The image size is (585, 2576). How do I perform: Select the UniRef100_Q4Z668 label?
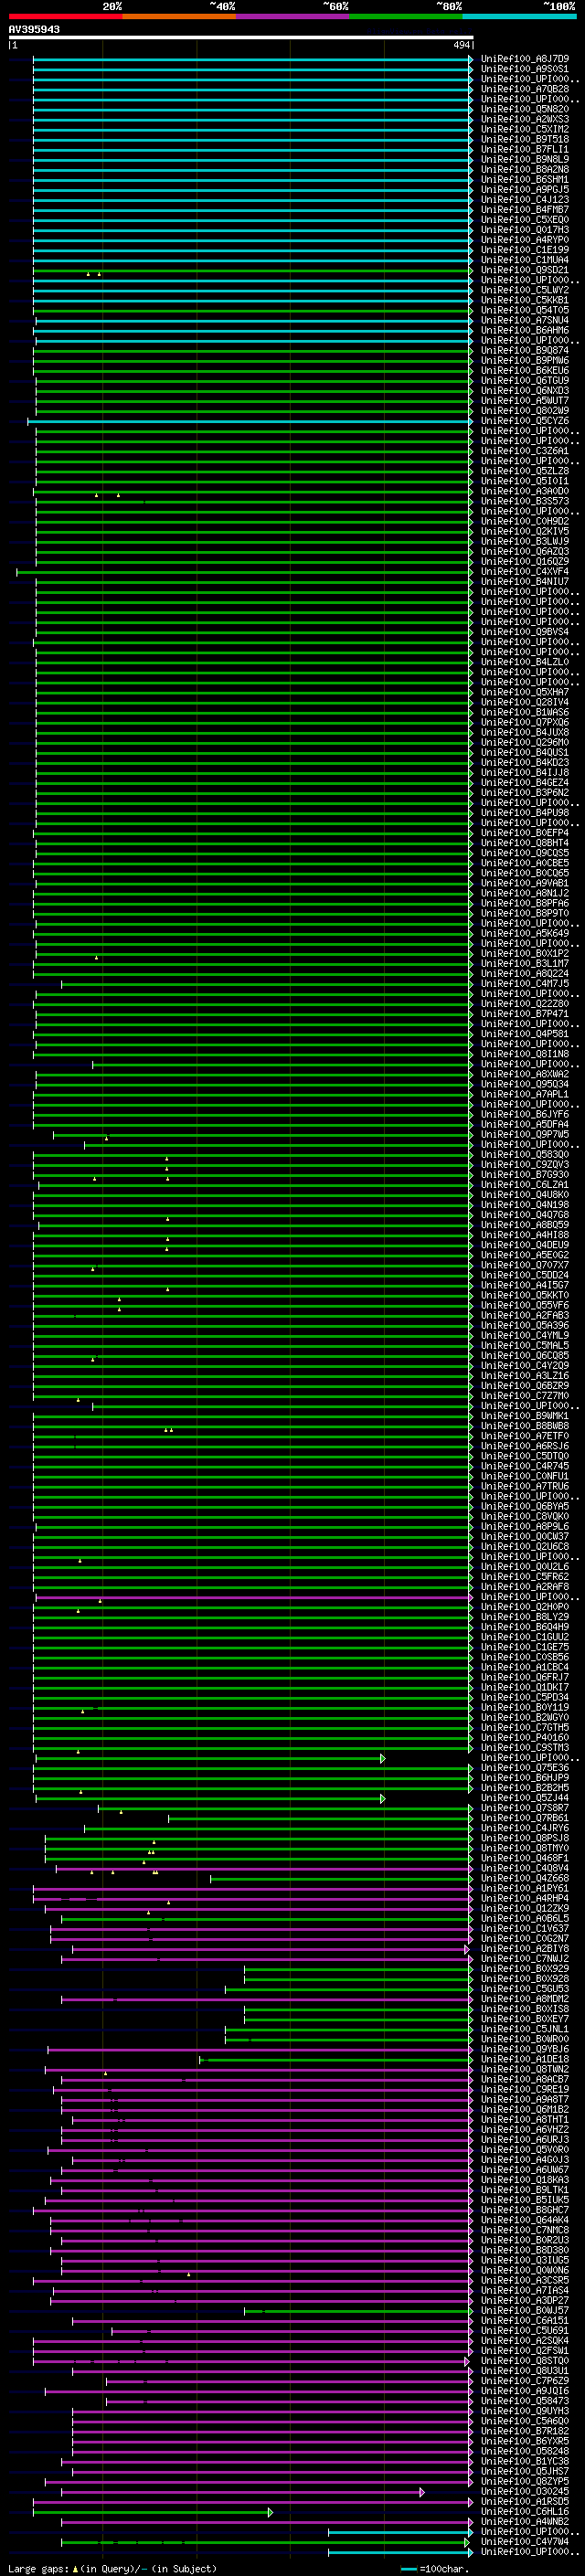[x=525, y=1878]
